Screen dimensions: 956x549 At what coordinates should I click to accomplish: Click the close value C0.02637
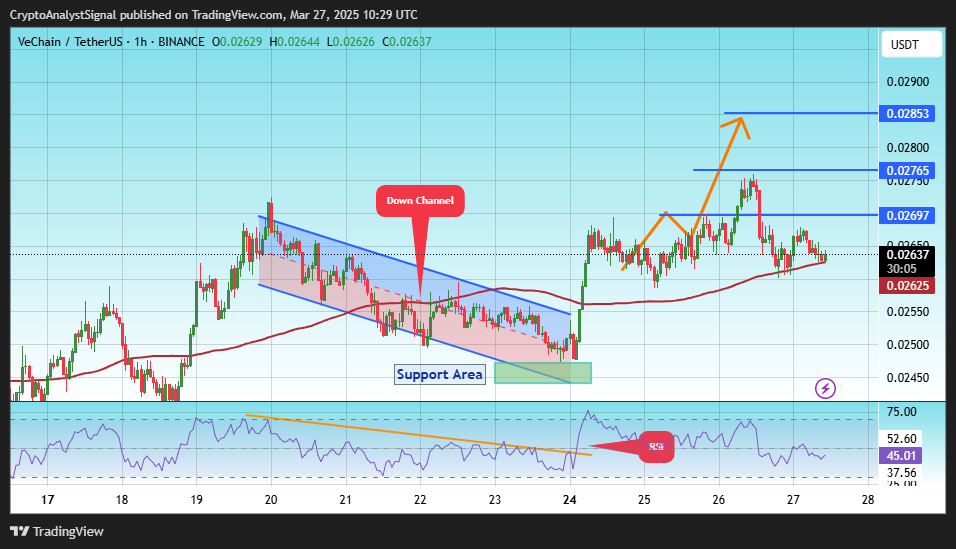tap(407, 42)
